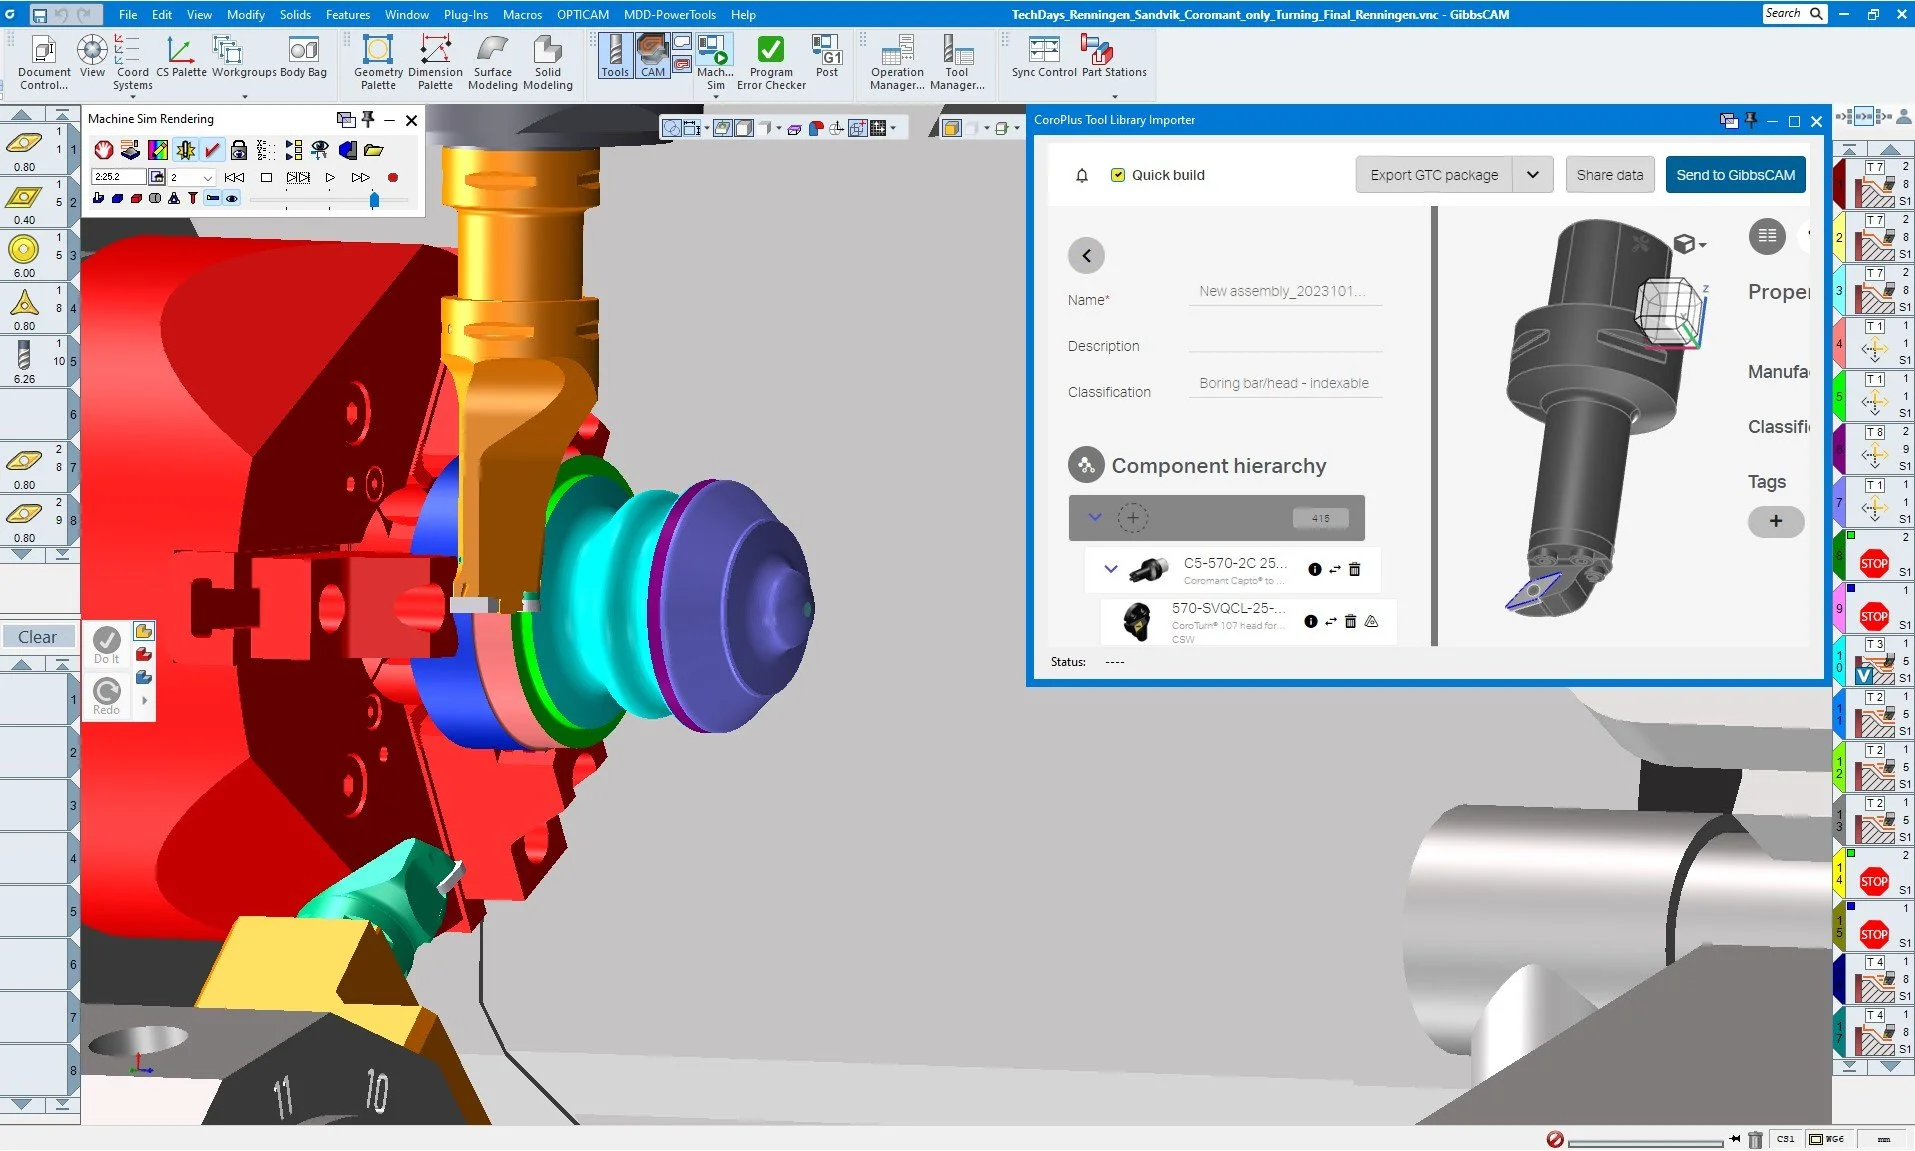Open the Export GTC package dropdown arrow

[1532, 174]
